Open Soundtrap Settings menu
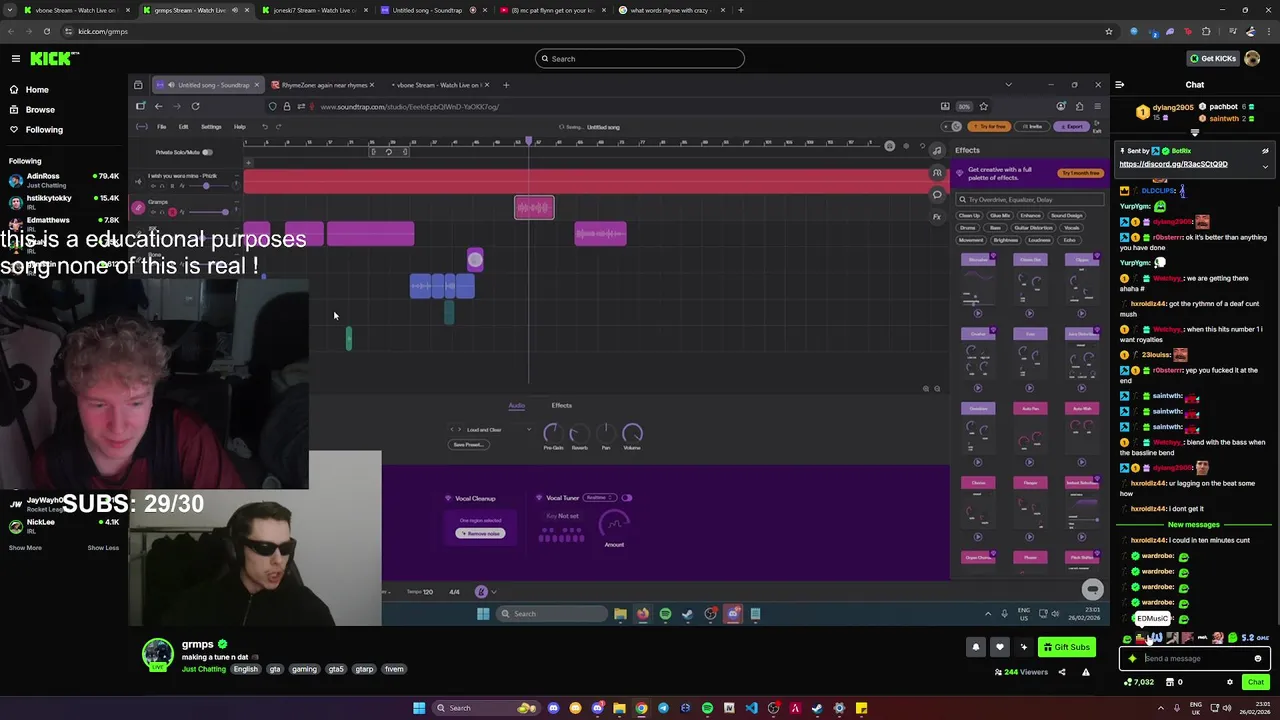Viewport: 1280px width, 720px height. click(211, 127)
